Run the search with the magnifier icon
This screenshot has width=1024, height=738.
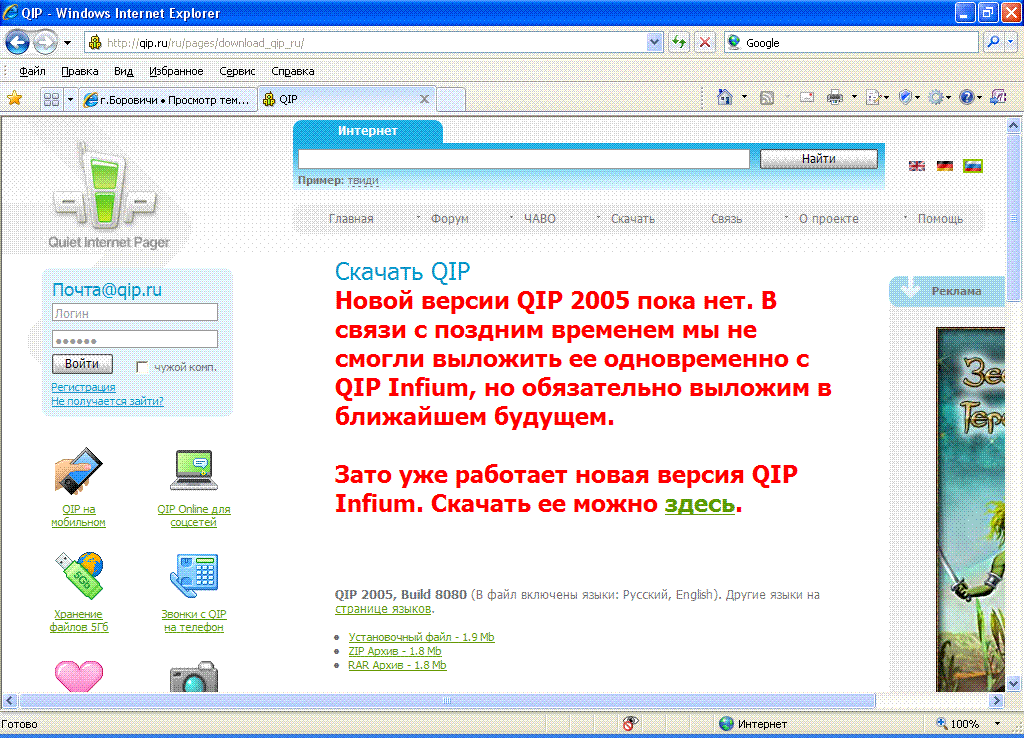993,43
